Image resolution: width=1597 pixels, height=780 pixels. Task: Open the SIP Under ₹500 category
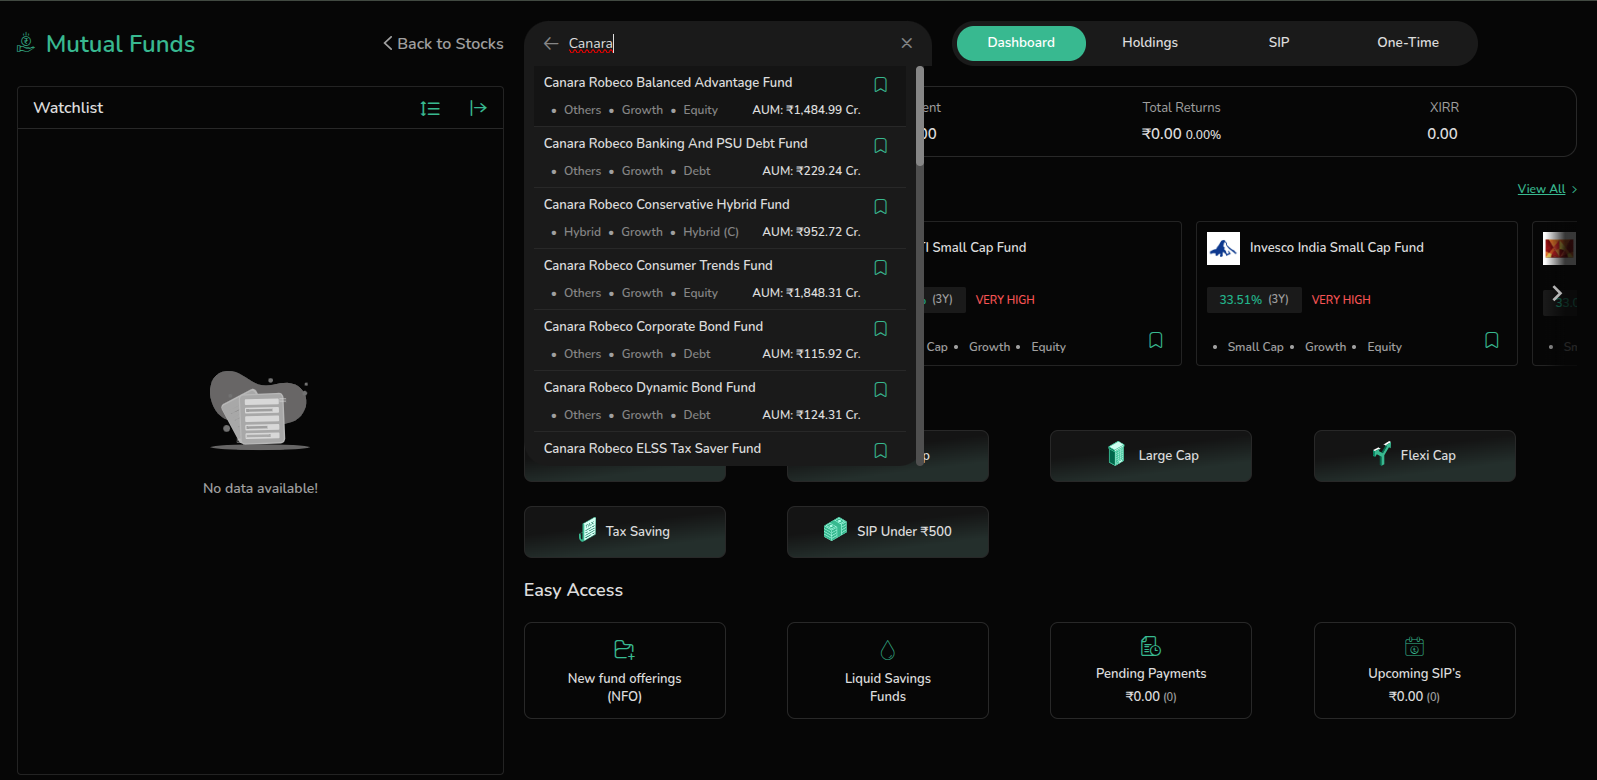pyautogui.click(x=888, y=532)
